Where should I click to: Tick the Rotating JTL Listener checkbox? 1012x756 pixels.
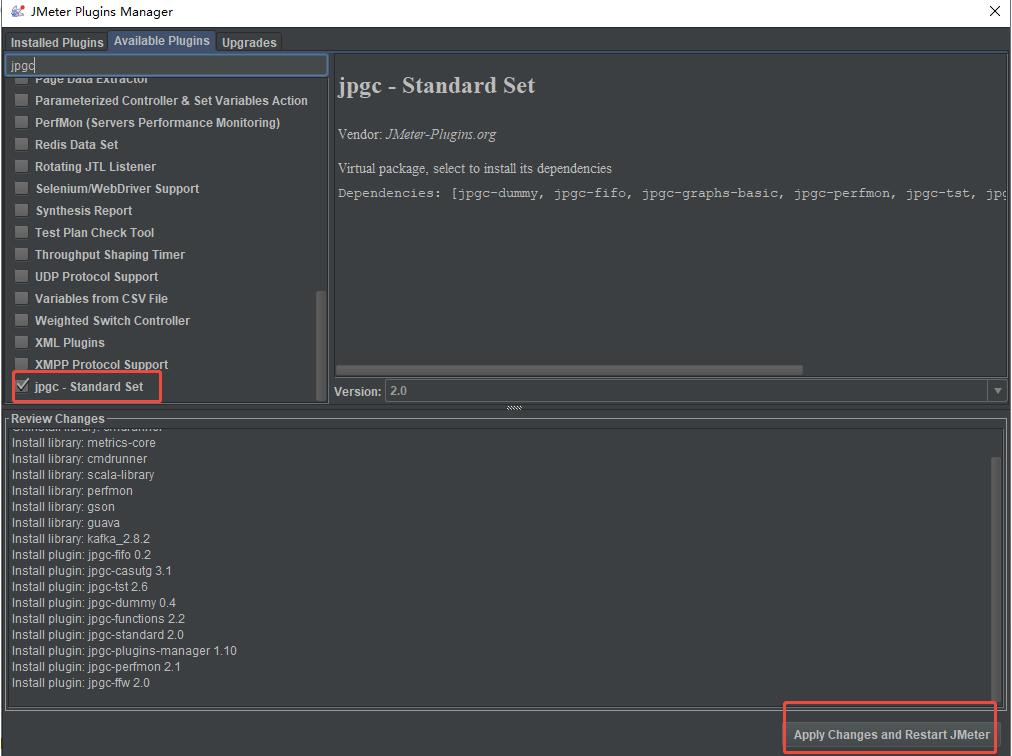22,166
